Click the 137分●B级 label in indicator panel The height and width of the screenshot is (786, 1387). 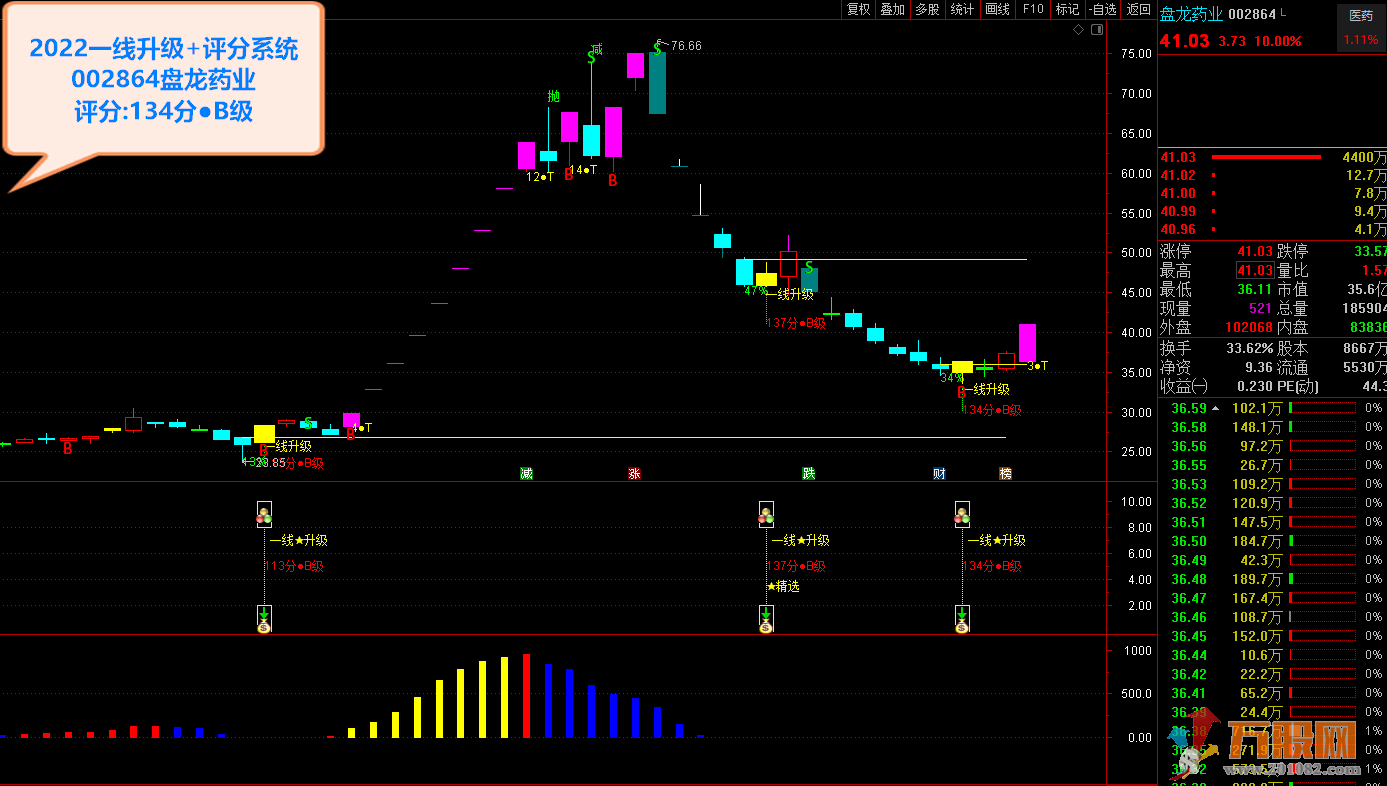(797, 566)
